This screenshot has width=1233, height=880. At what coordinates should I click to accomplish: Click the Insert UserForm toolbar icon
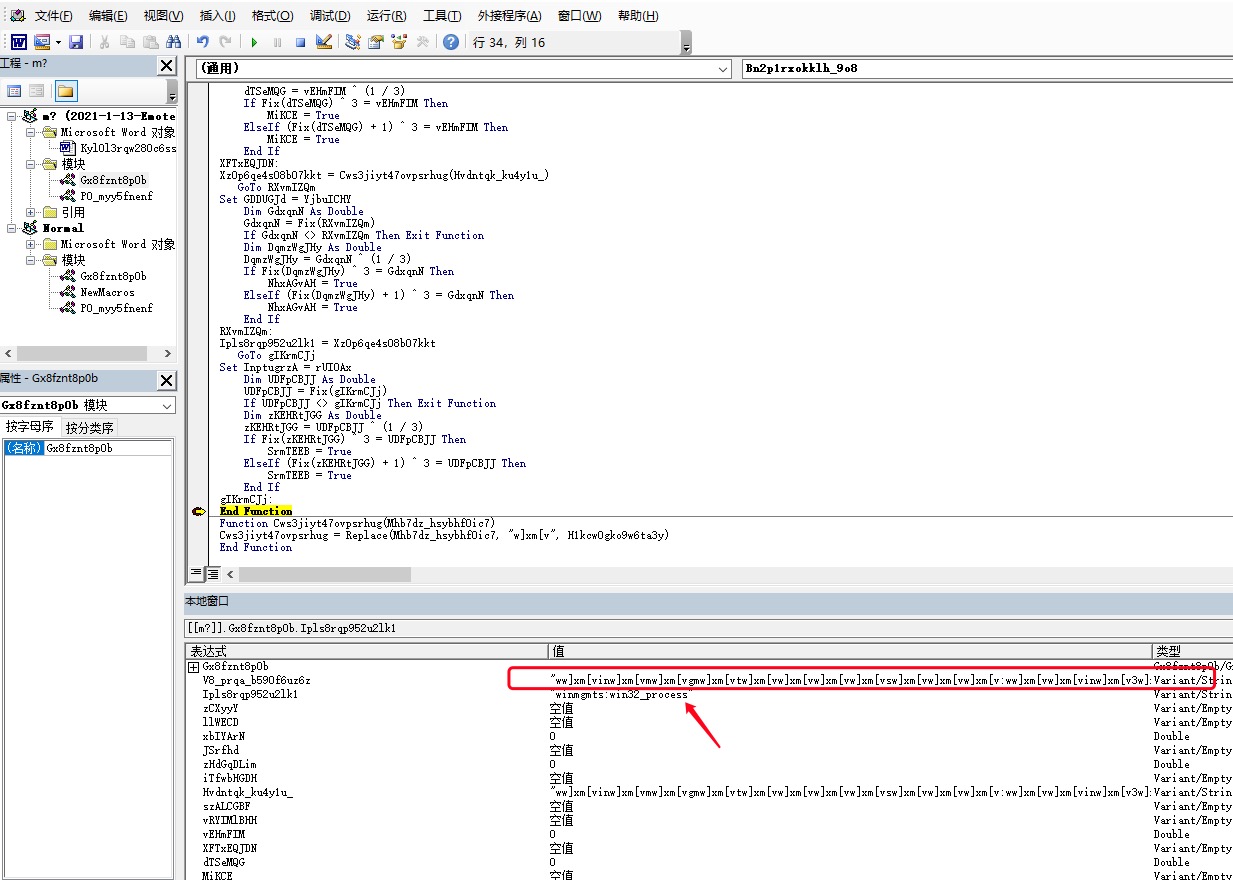pos(42,42)
